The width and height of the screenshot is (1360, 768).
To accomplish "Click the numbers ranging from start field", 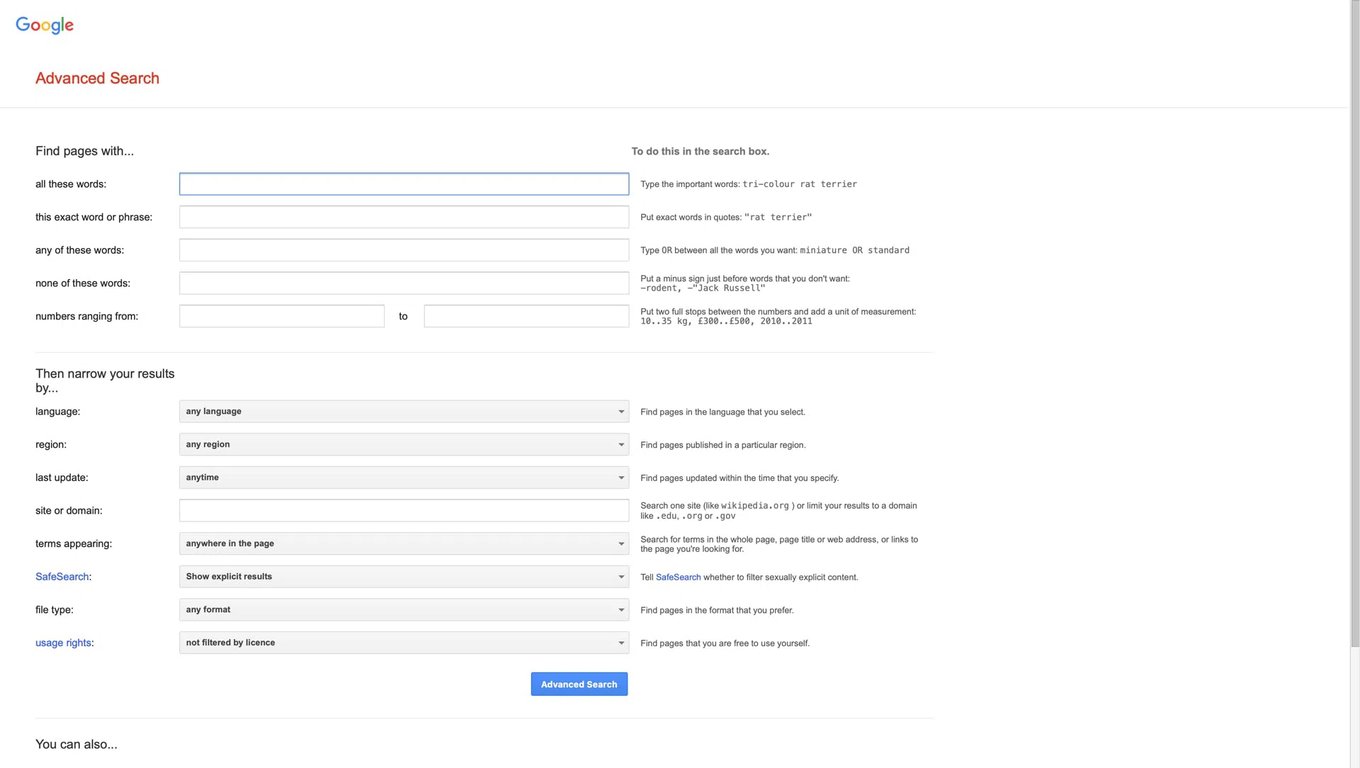I will tap(282, 316).
